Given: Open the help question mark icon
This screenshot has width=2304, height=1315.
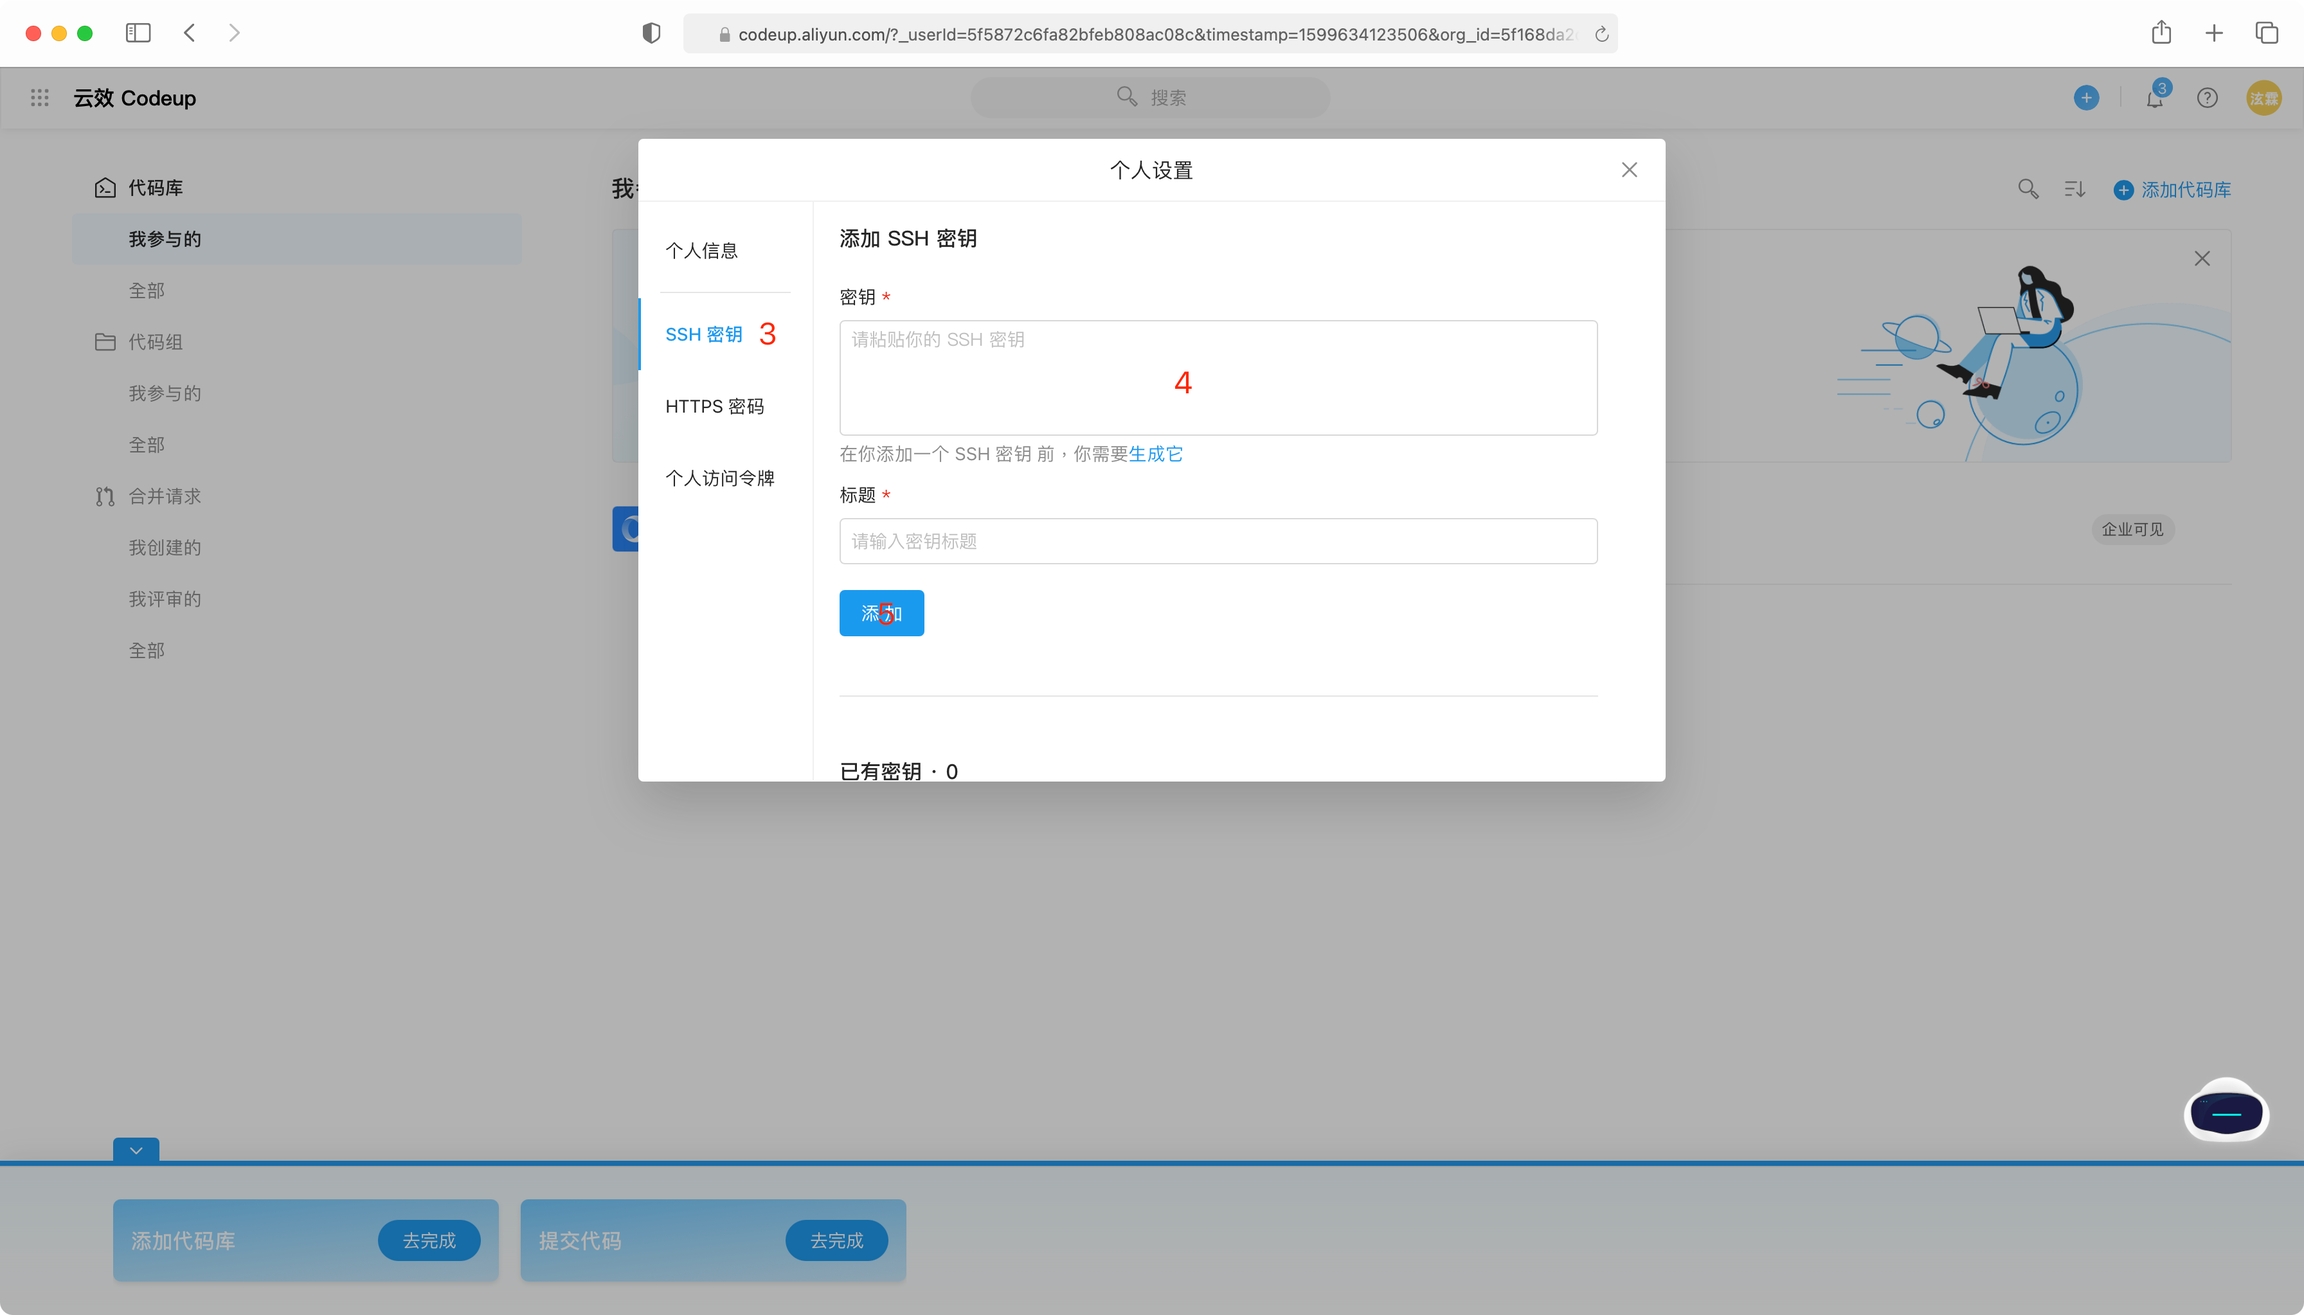Looking at the screenshot, I should (2207, 98).
